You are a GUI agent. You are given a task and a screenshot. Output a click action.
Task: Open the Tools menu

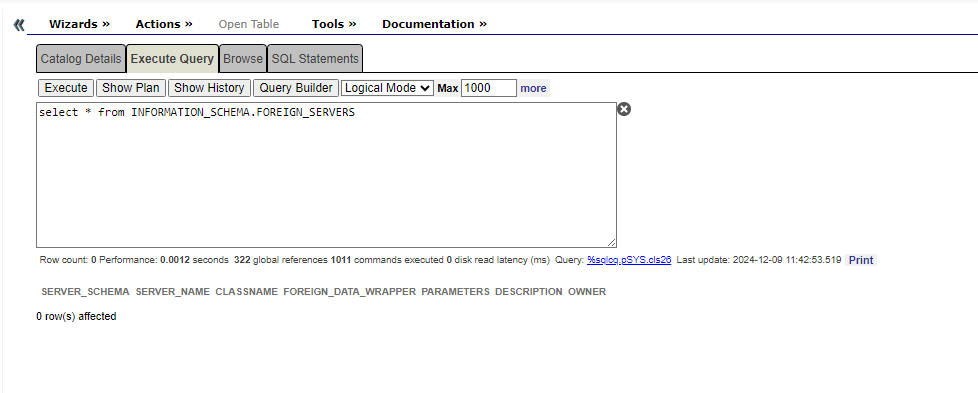click(x=334, y=24)
